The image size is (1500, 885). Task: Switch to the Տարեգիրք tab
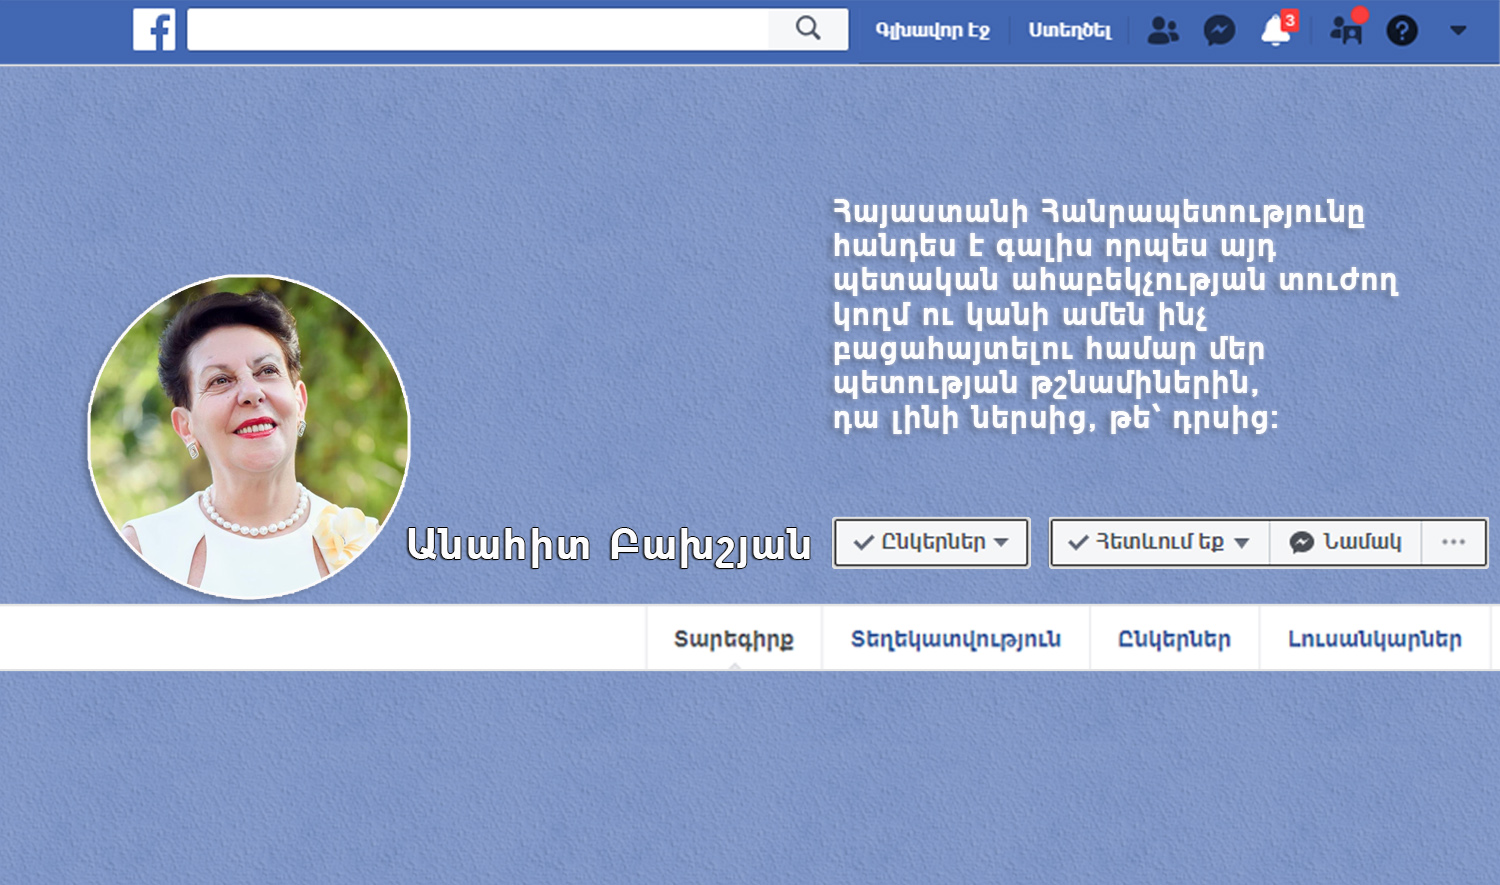click(734, 639)
